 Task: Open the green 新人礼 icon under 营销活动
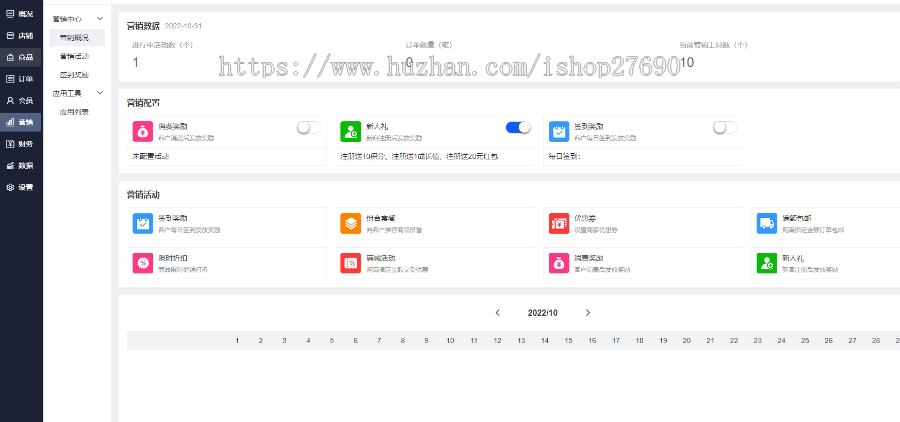767,263
